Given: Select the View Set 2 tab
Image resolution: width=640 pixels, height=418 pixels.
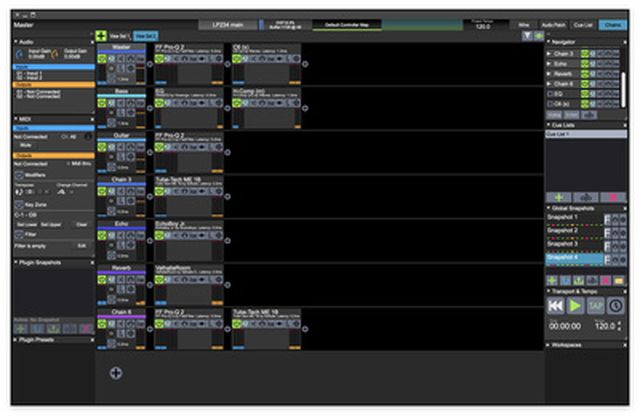Looking at the screenshot, I should tap(145, 36).
